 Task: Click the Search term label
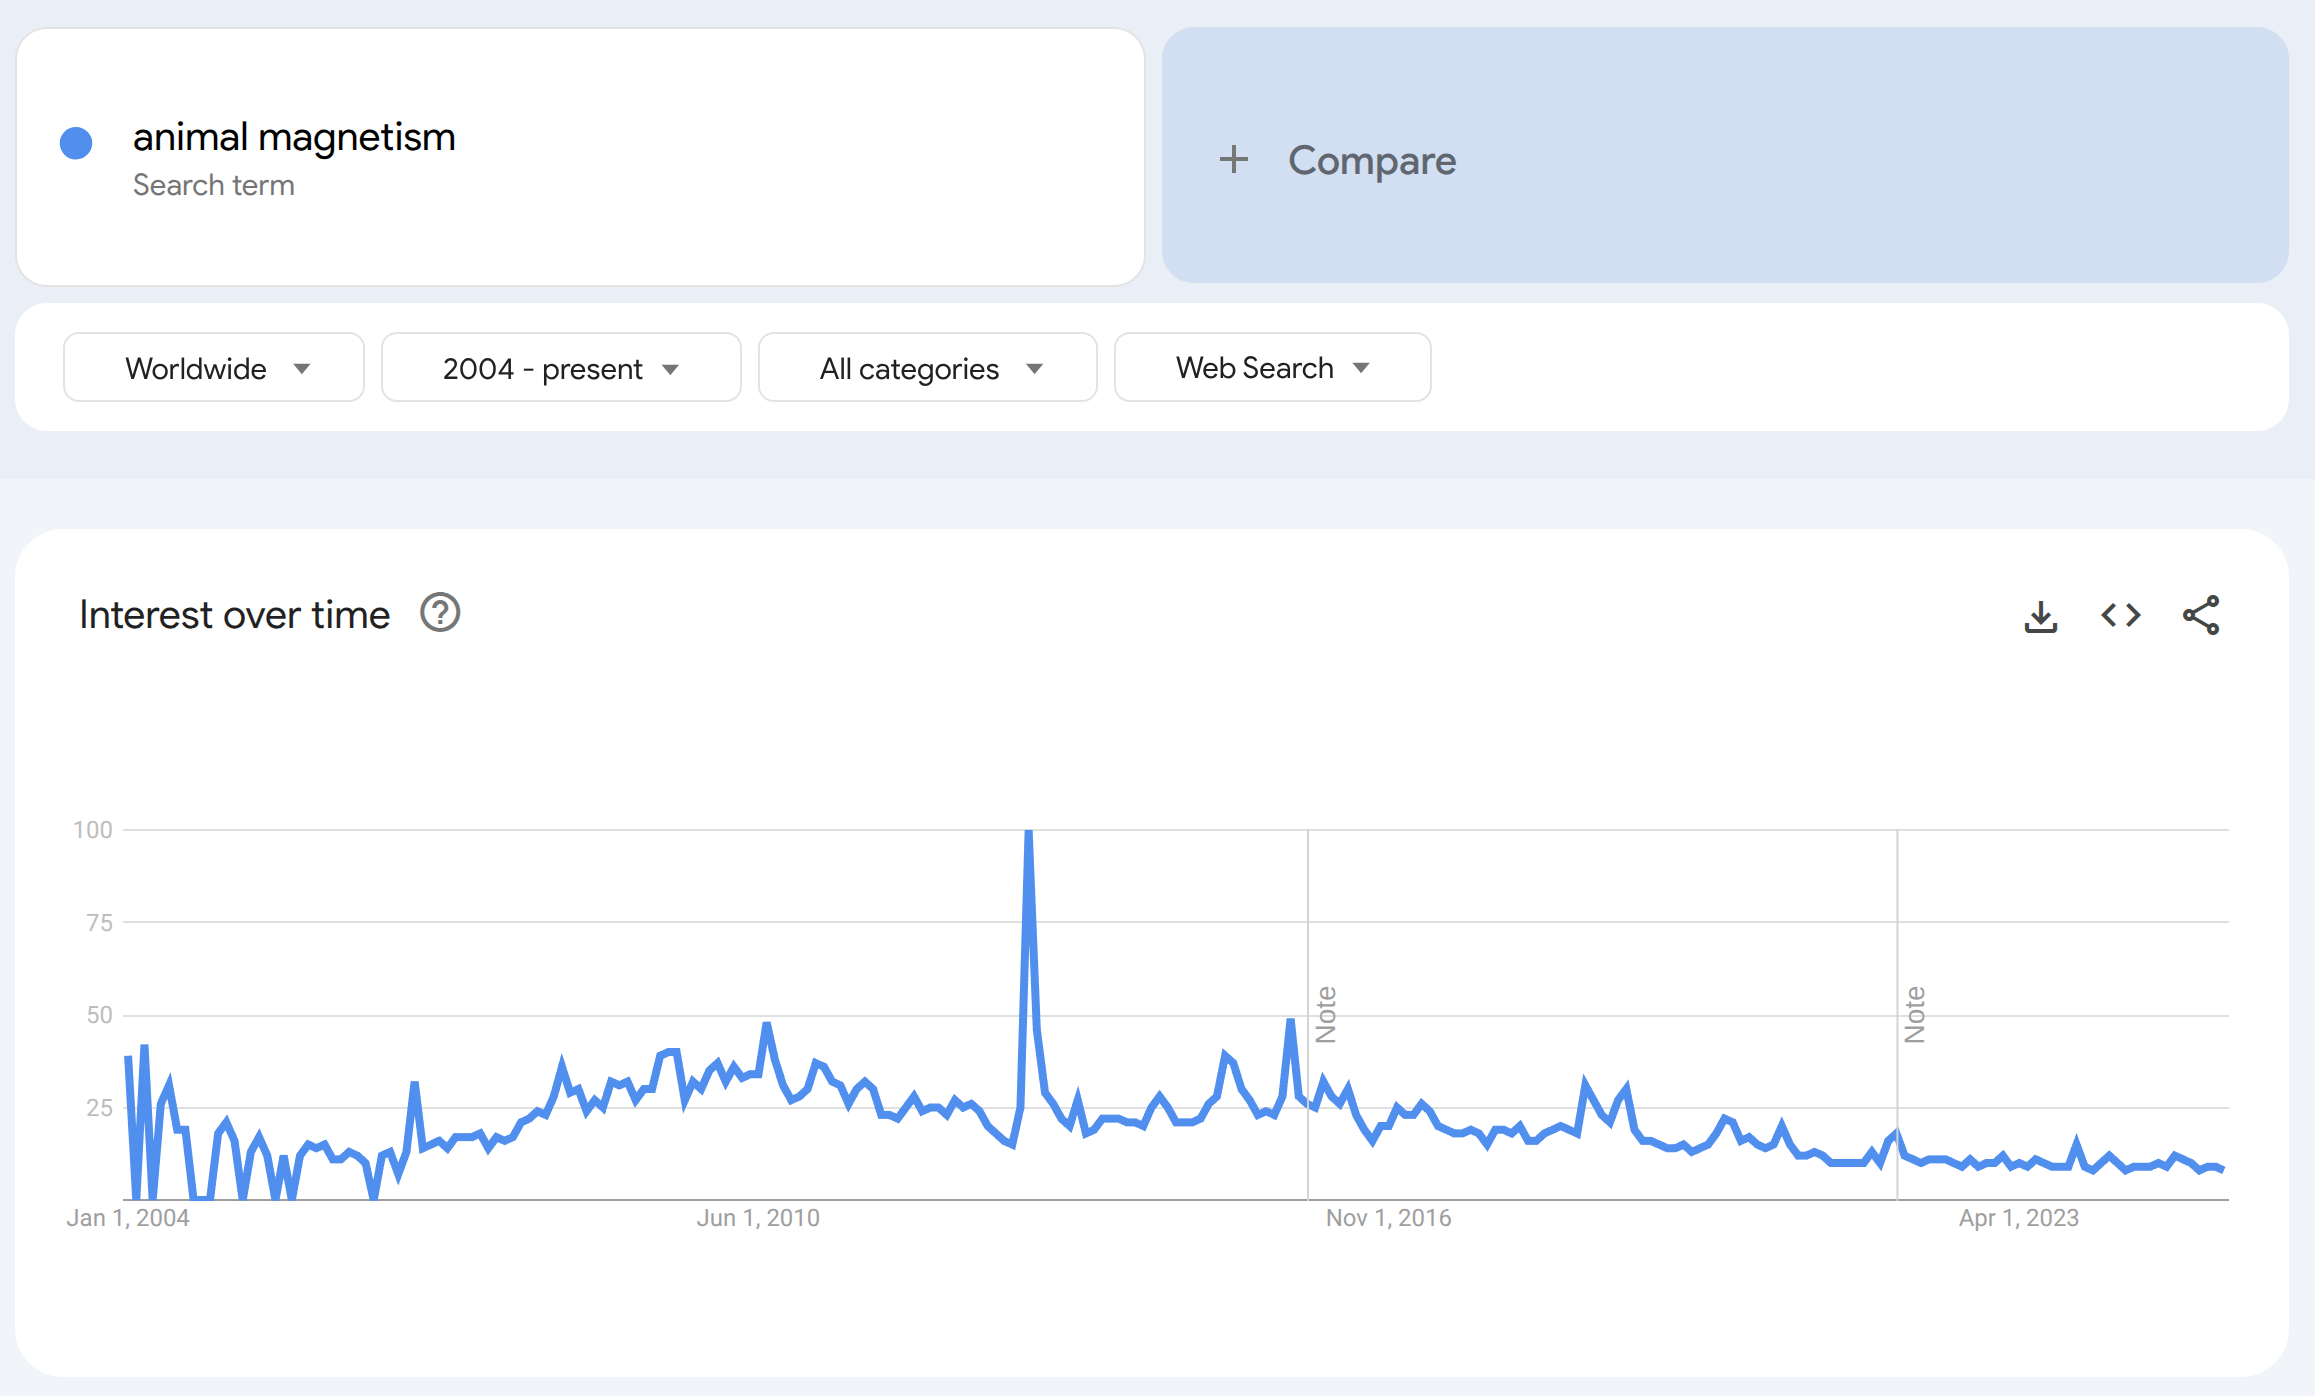click(x=214, y=186)
